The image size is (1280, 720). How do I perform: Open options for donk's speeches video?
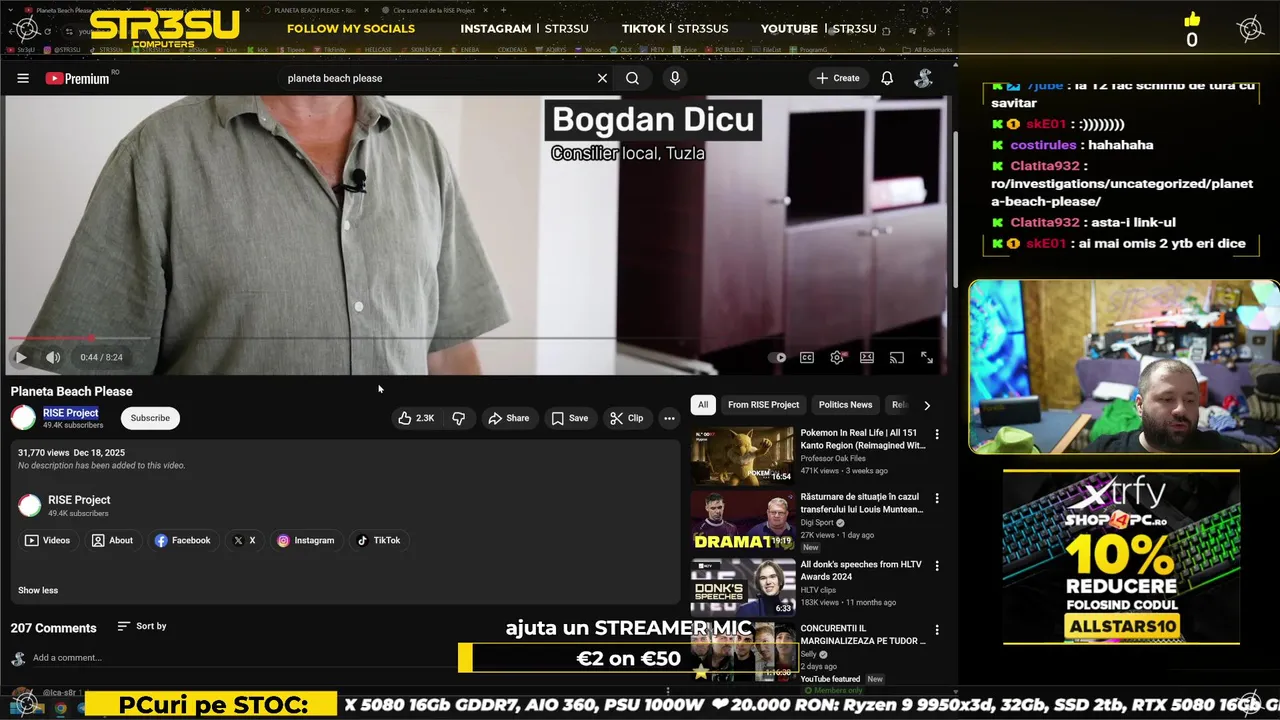pos(937,566)
